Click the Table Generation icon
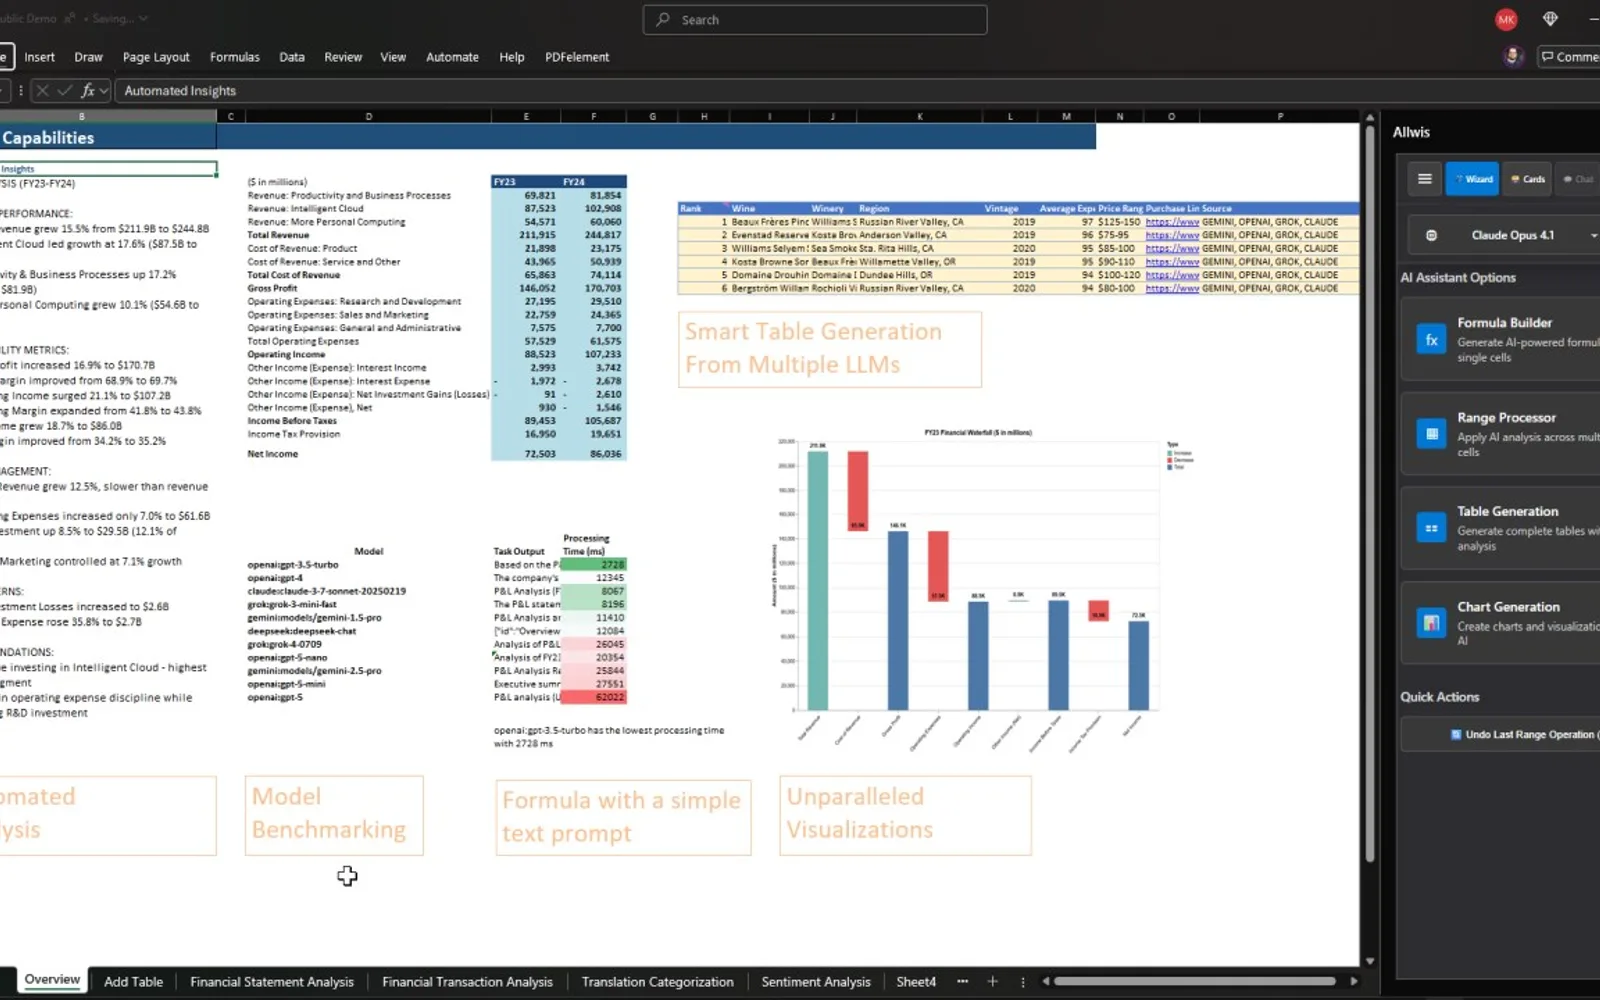 click(1431, 528)
